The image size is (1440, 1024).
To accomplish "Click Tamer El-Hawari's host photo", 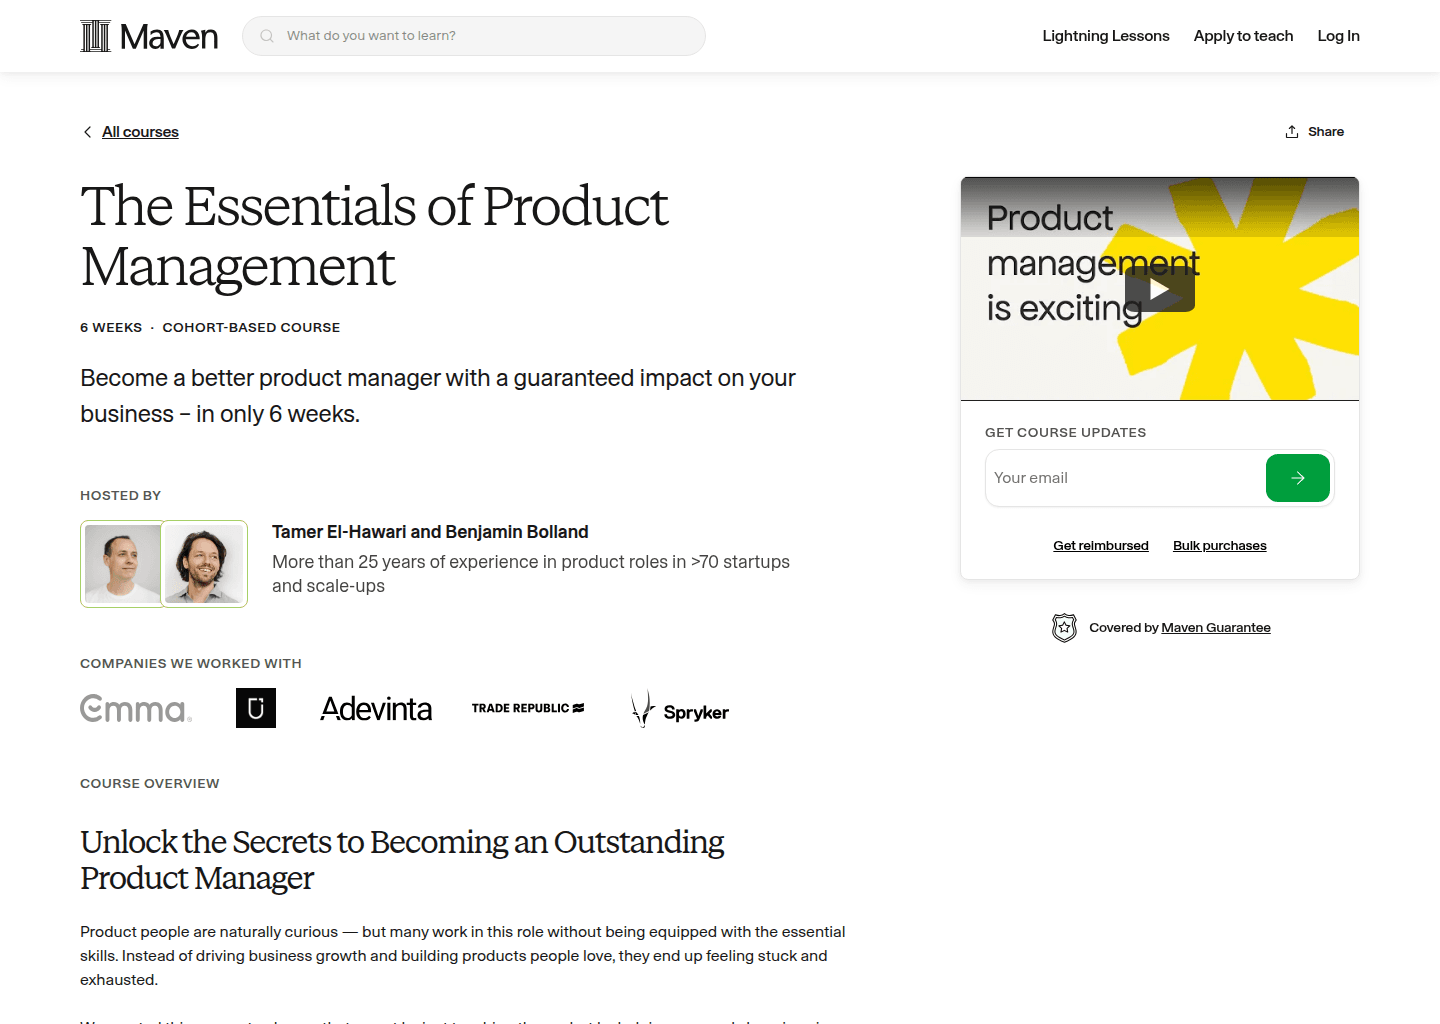I will coord(122,563).
